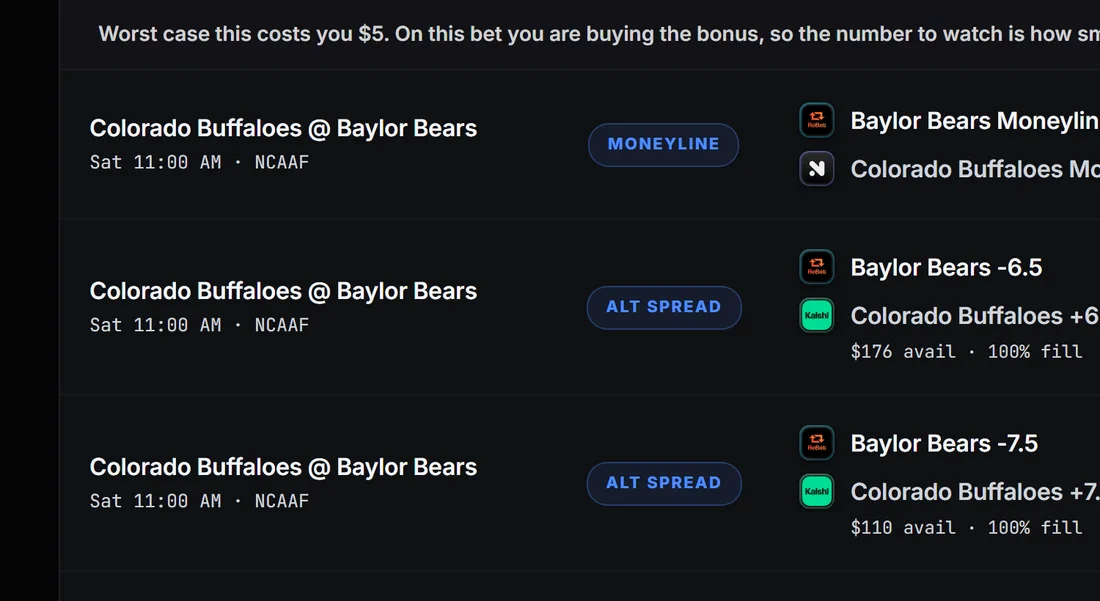Select the MONEYLINE badge
This screenshot has width=1100, height=601.
coord(663,144)
